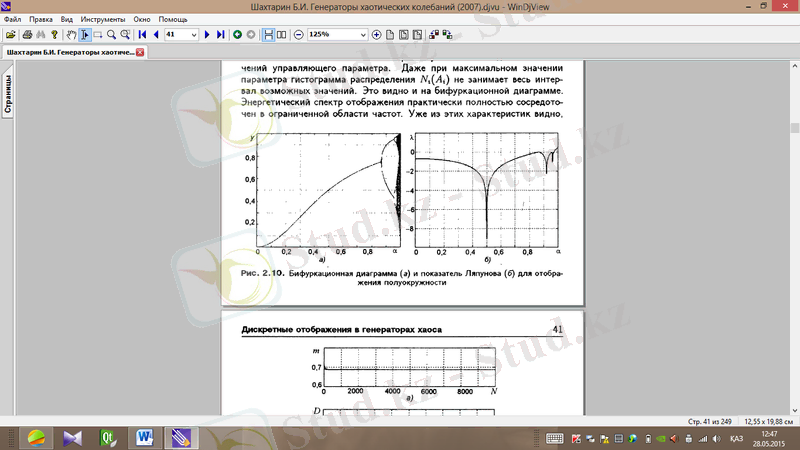This screenshot has width=800, height=450.
Task: Click the Print icon in toolbar
Action: (28, 35)
